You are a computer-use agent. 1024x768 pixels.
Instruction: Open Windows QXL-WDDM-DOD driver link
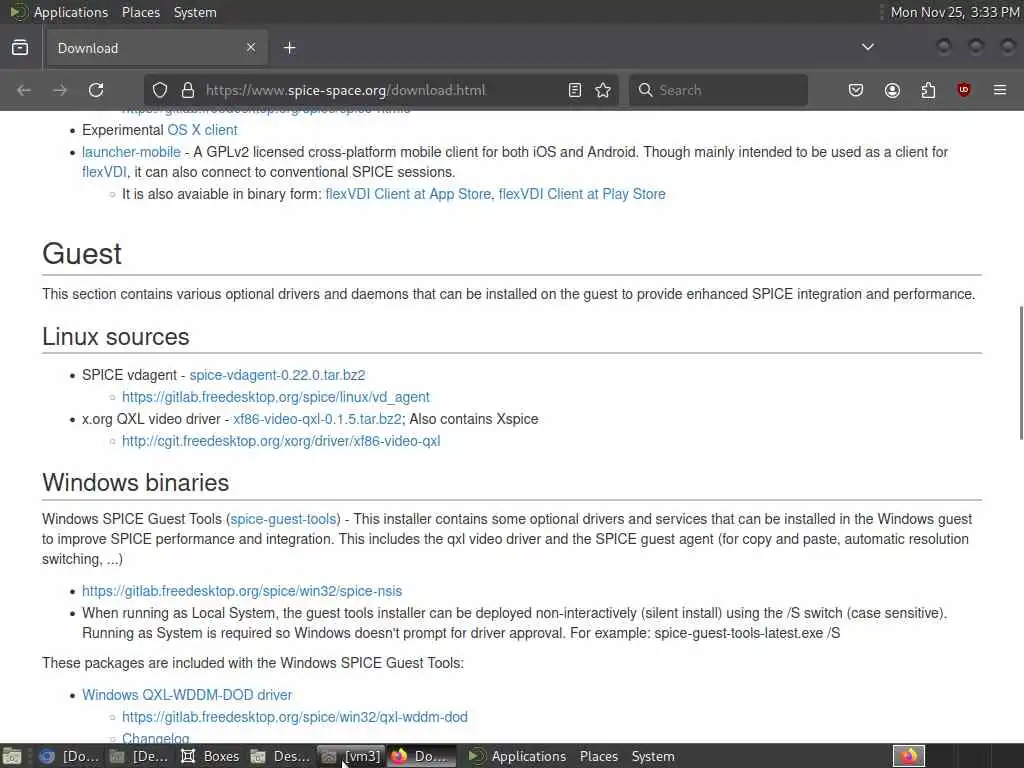click(x=187, y=695)
